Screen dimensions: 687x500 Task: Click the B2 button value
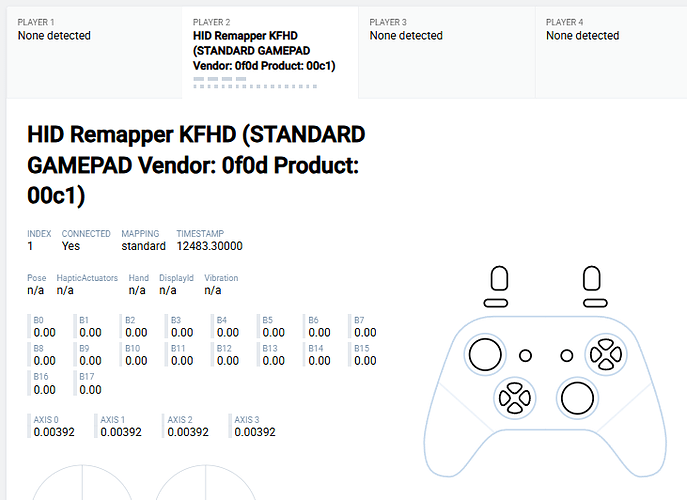click(136, 333)
